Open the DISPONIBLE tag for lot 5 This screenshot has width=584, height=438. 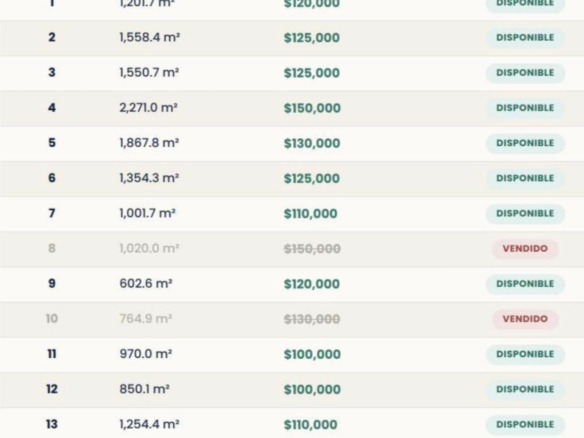pos(525,143)
